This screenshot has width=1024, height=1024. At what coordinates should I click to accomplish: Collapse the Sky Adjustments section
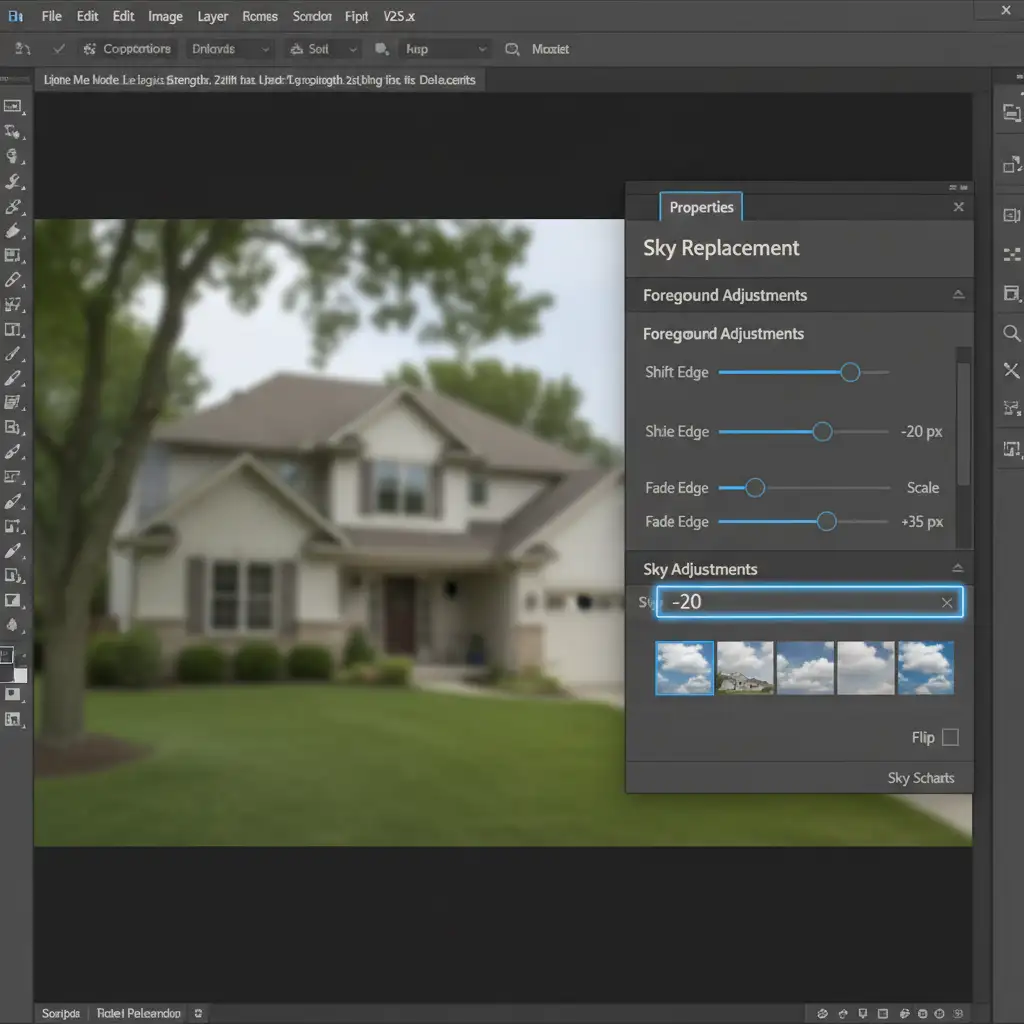(x=958, y=569)
